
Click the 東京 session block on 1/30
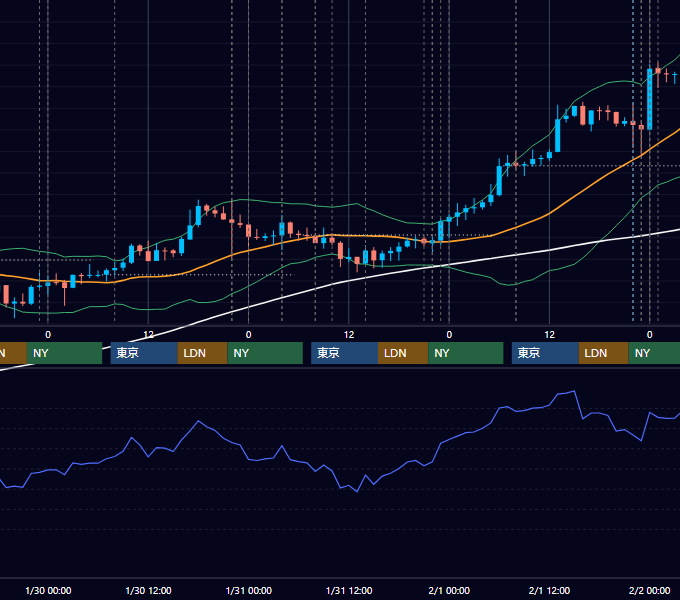[144, 353]
